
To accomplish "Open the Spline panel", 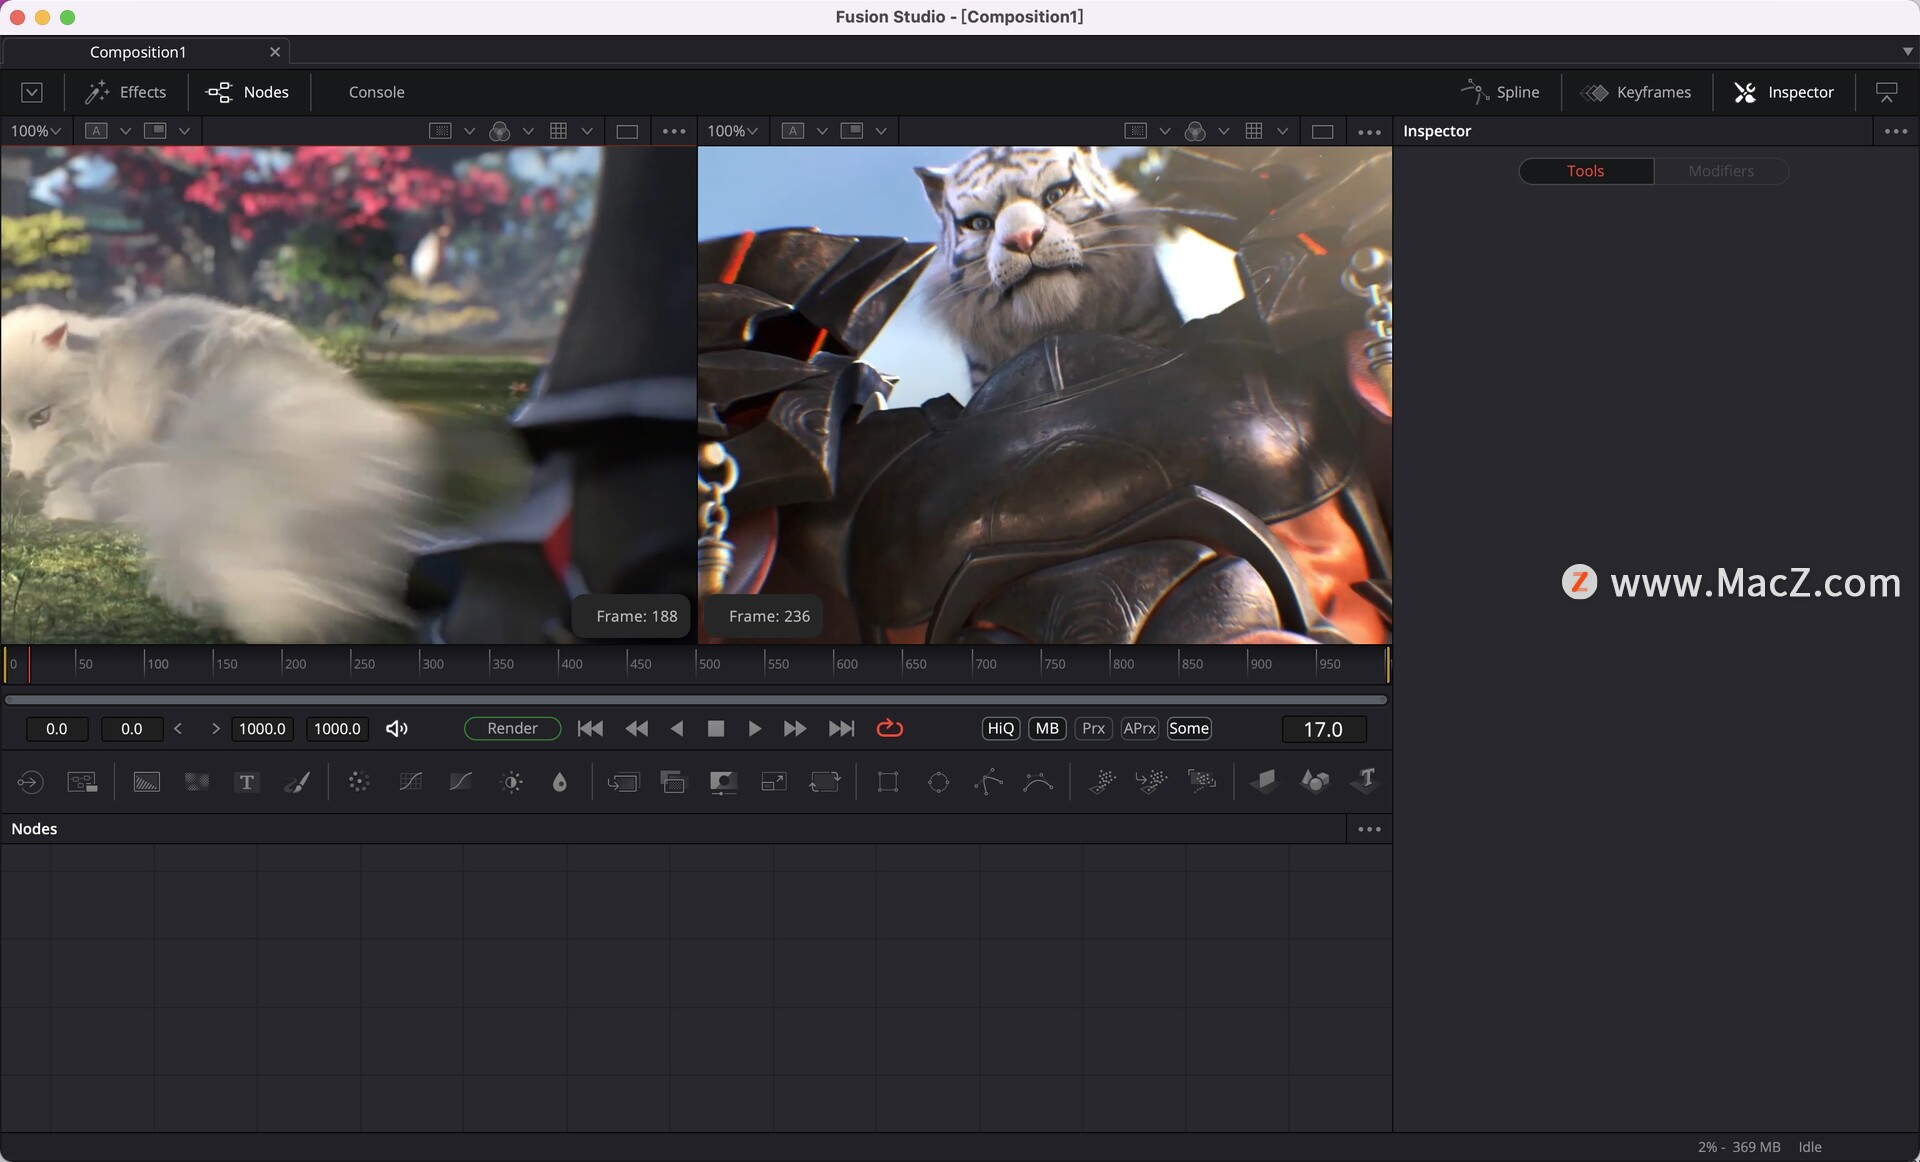I will coord(1503,92).
